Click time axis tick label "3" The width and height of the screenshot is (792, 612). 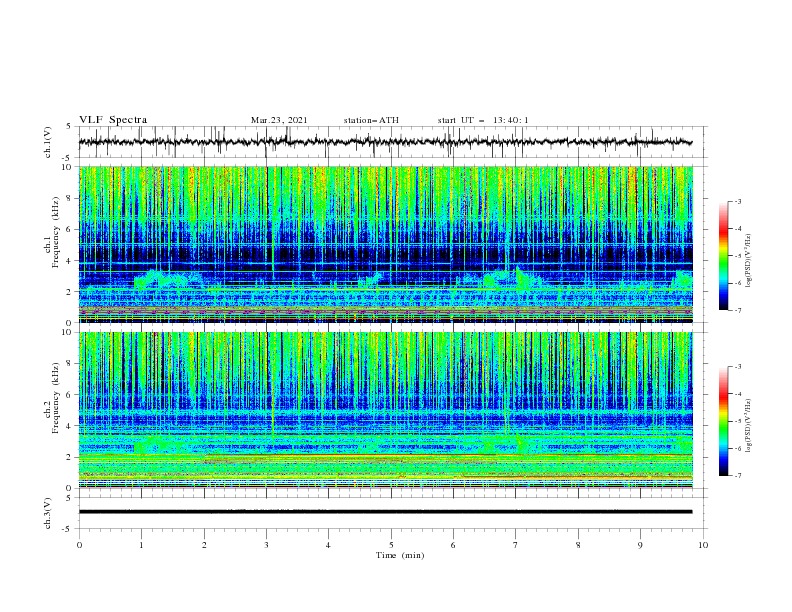click(266, 545)
